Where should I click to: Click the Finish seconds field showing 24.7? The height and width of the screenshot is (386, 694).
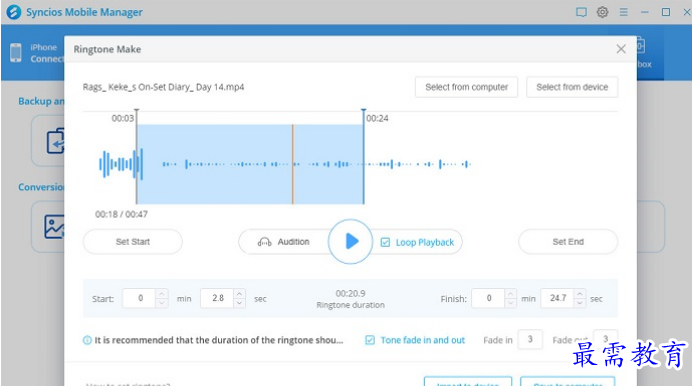557,298
